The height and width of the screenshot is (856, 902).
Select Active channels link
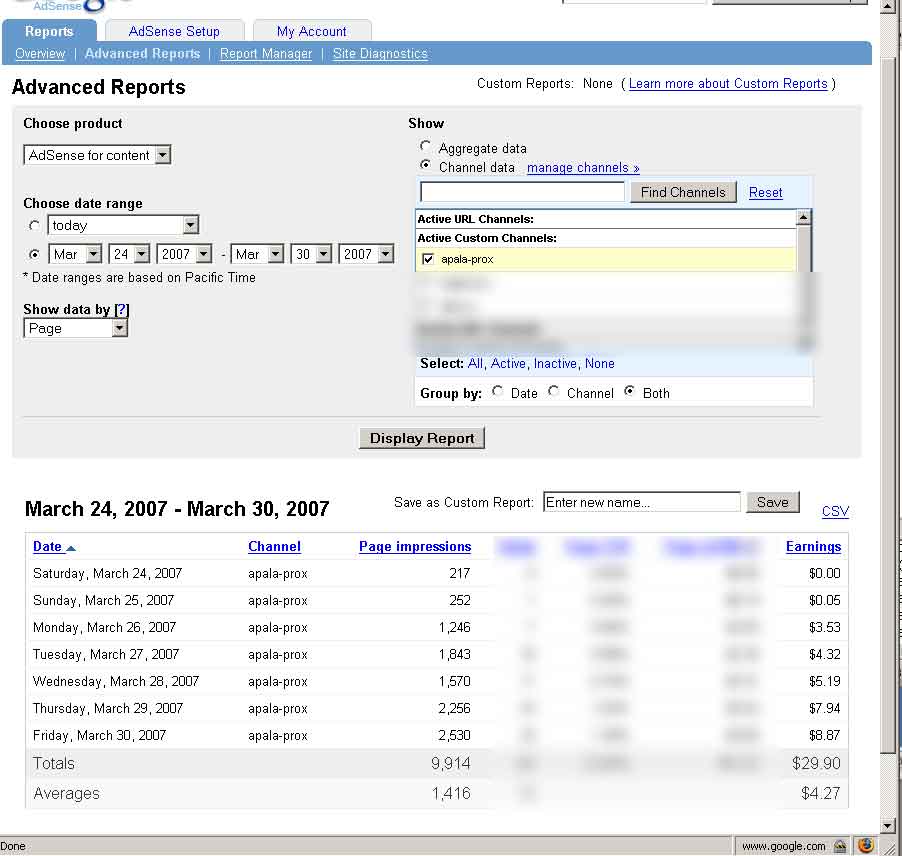click(508, 364)
